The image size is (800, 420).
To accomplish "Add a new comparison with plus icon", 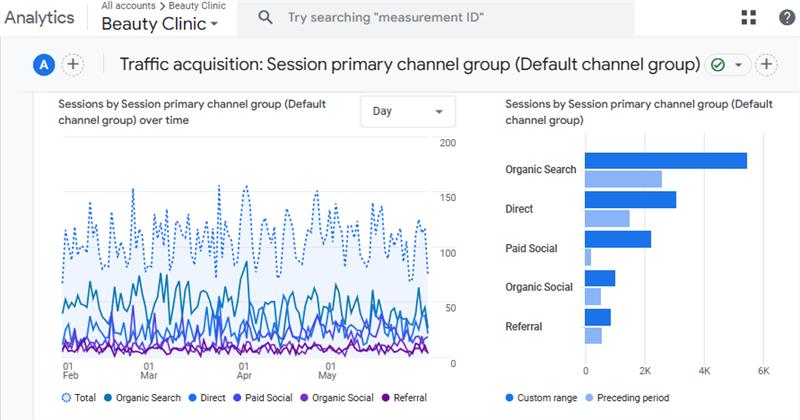I will 72,64.
